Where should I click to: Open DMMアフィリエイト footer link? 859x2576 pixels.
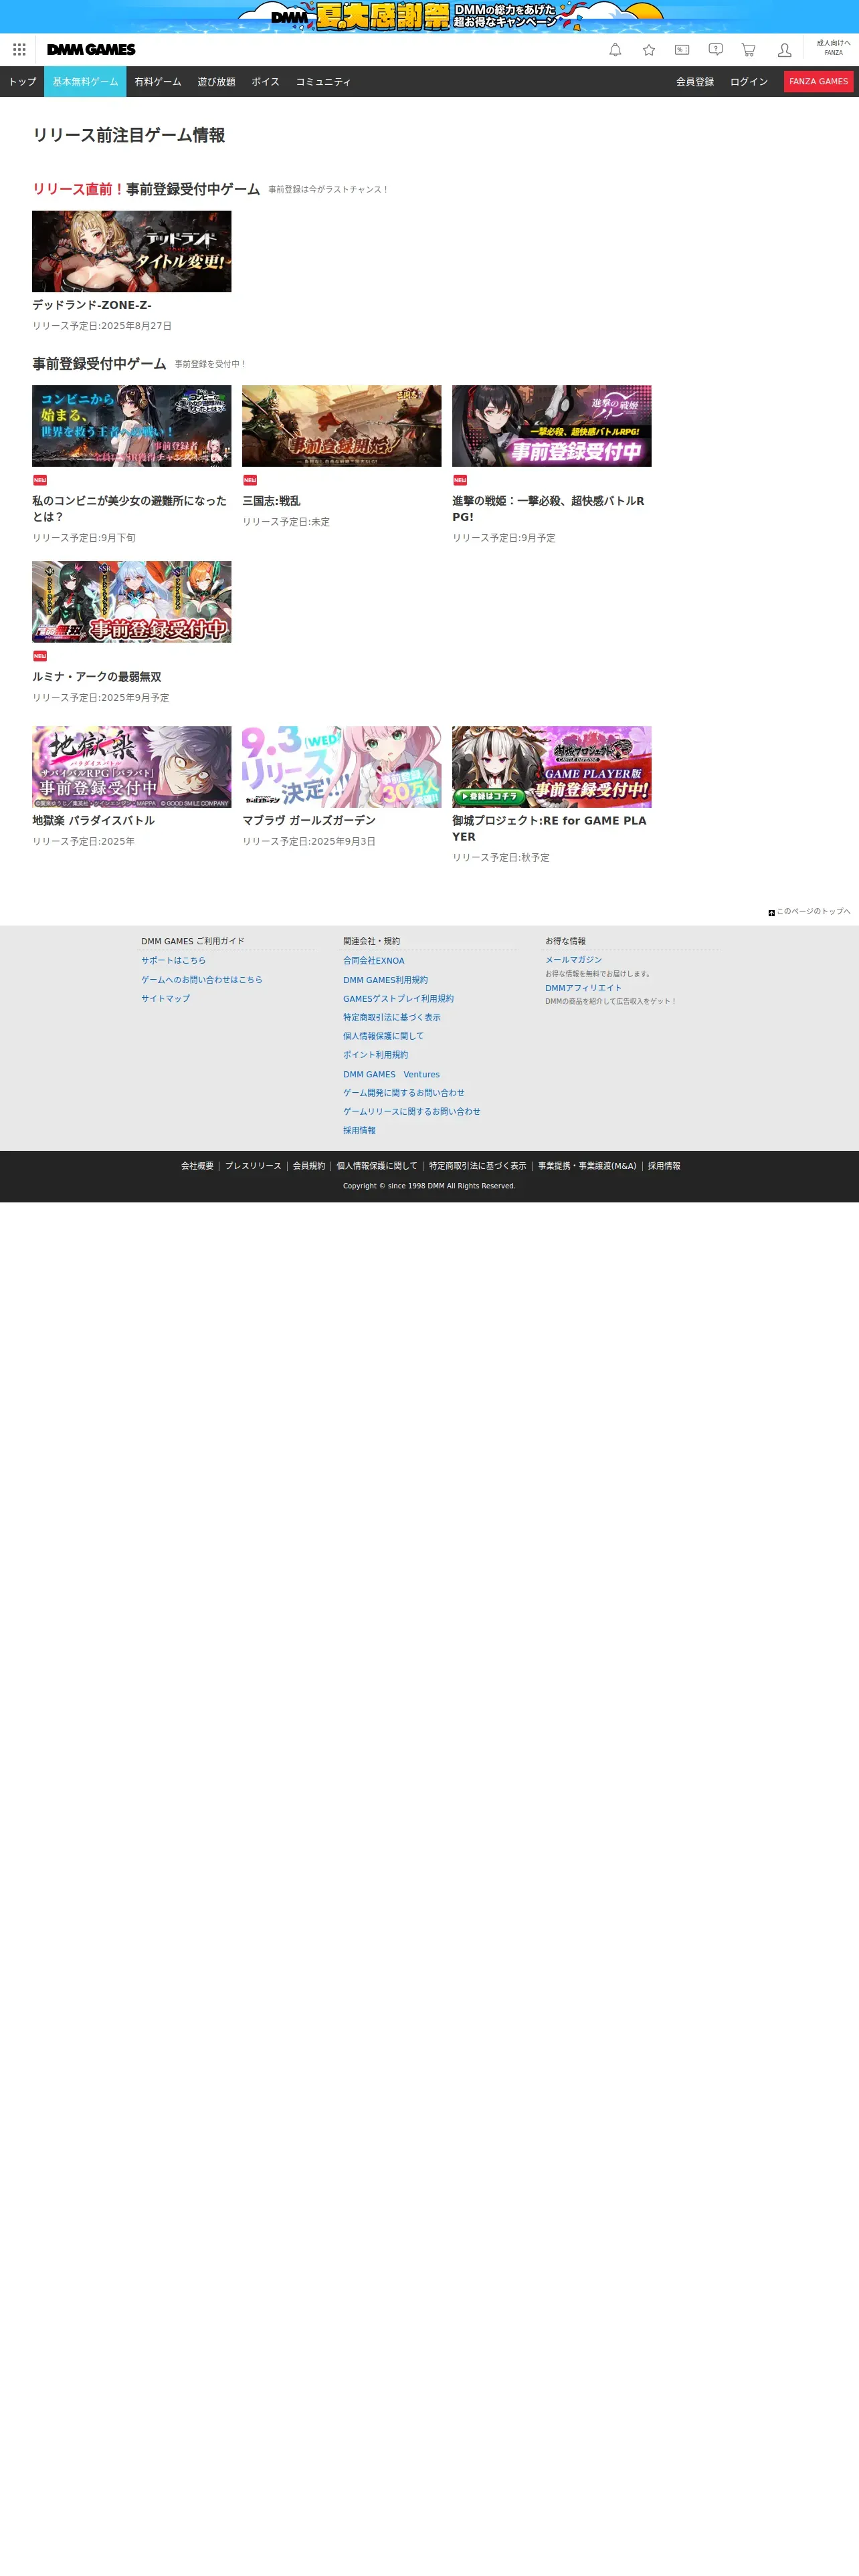coord(583,988)
